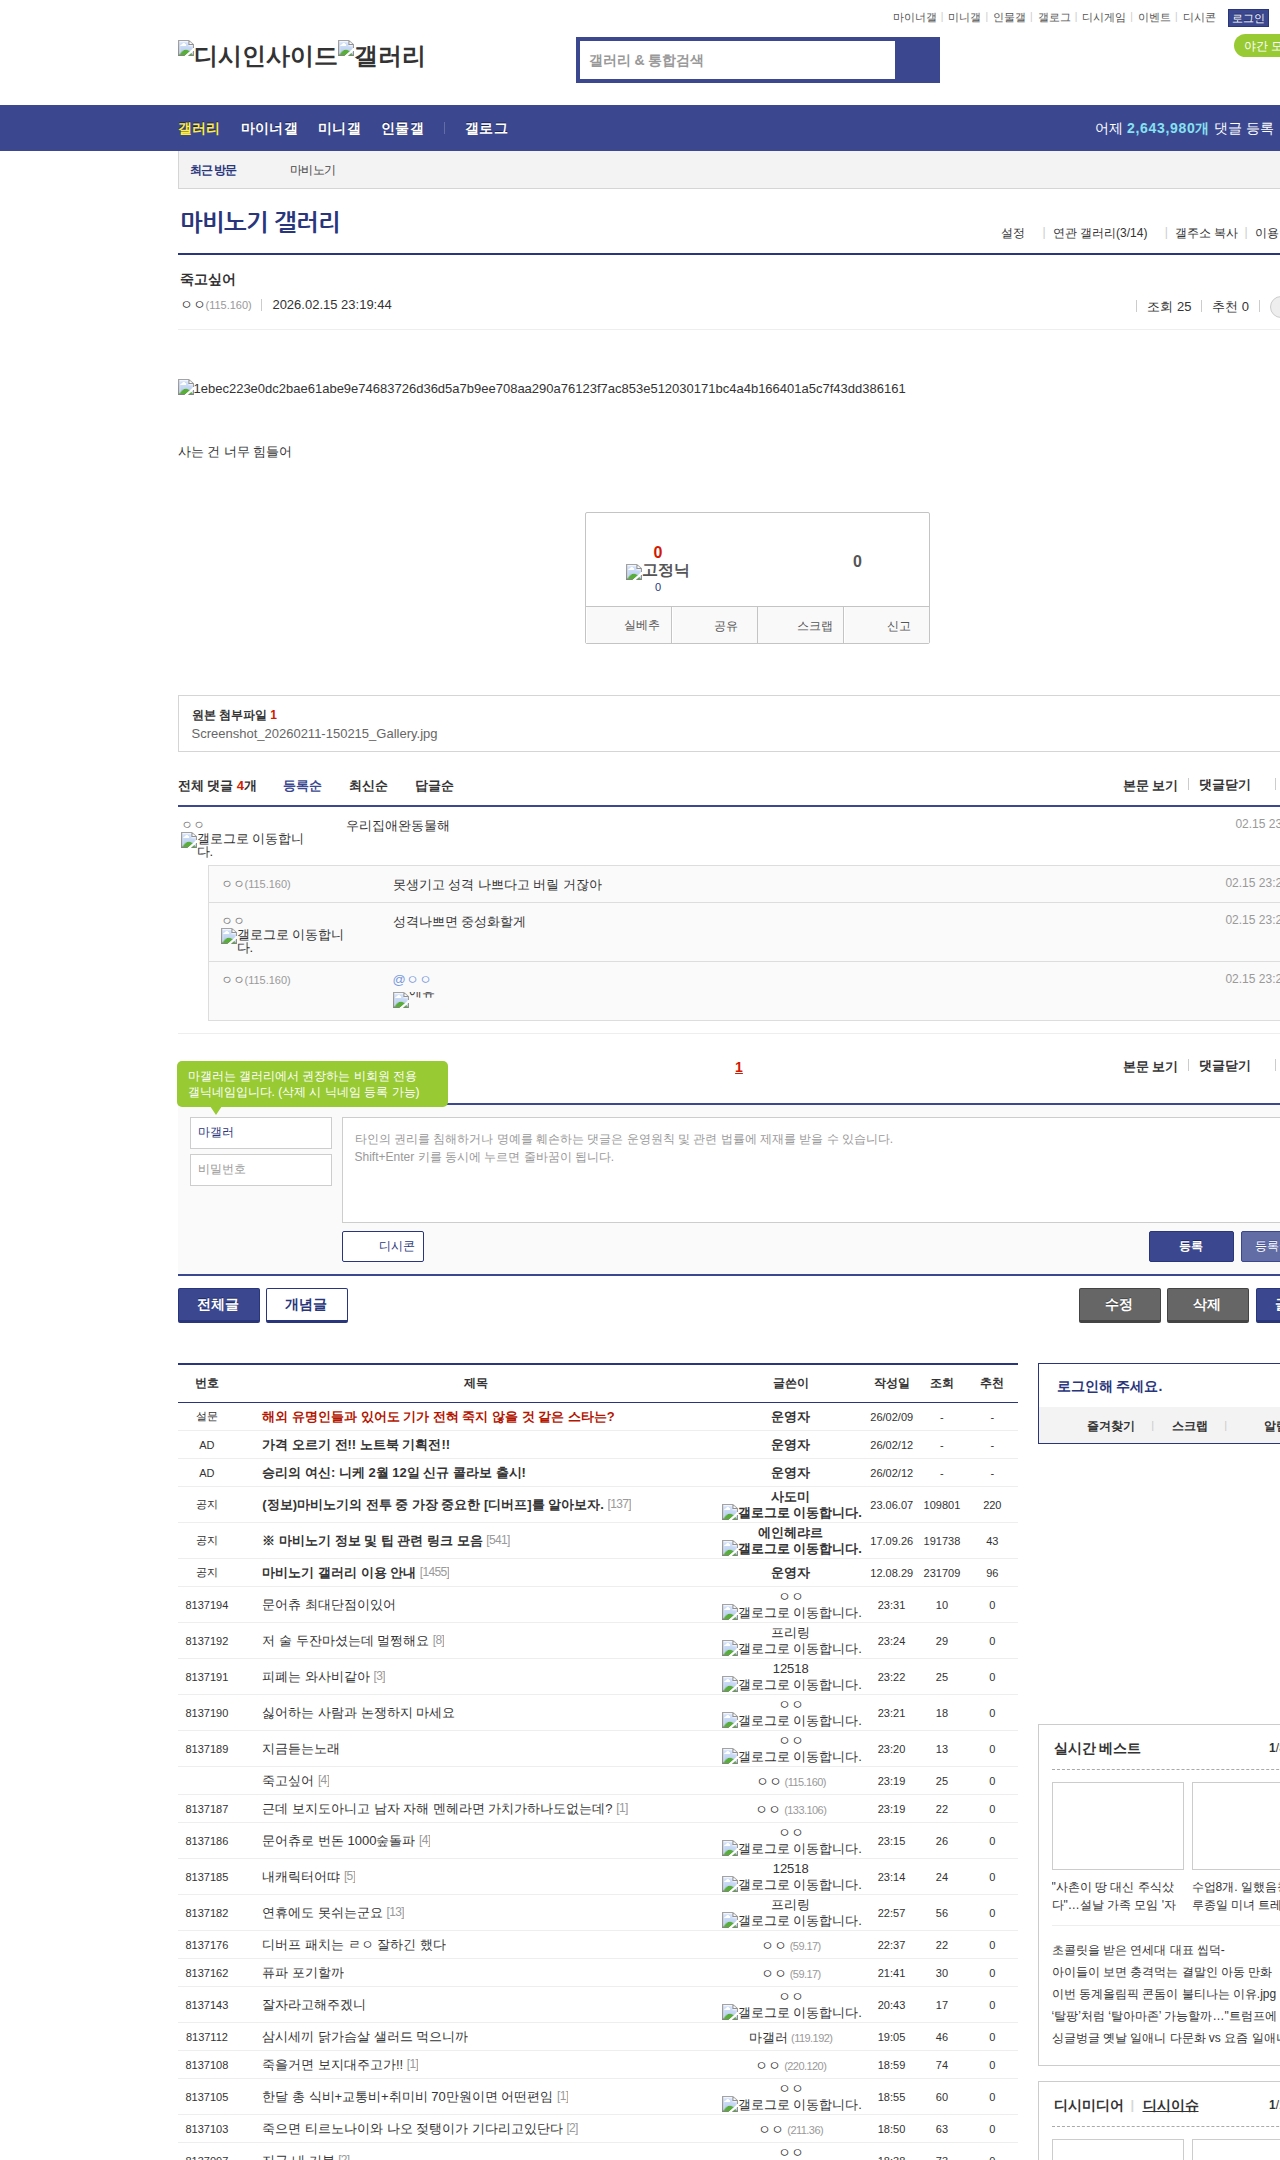Click the 수정 button
1280x2160 pixels.
[x=1119, y=1305]
